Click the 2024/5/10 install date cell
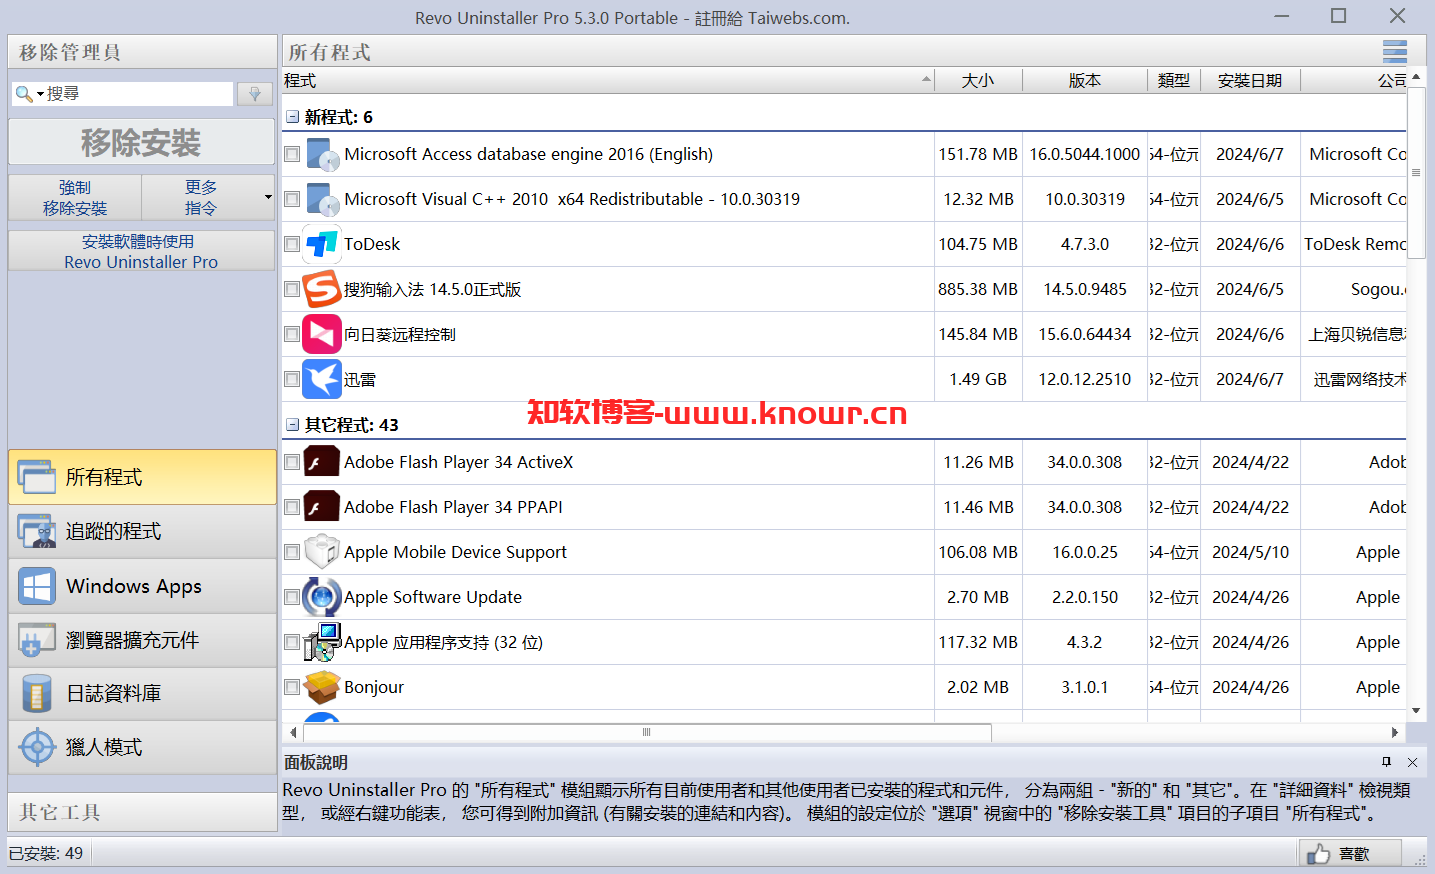1435x874 pixels. [1250, 552]
